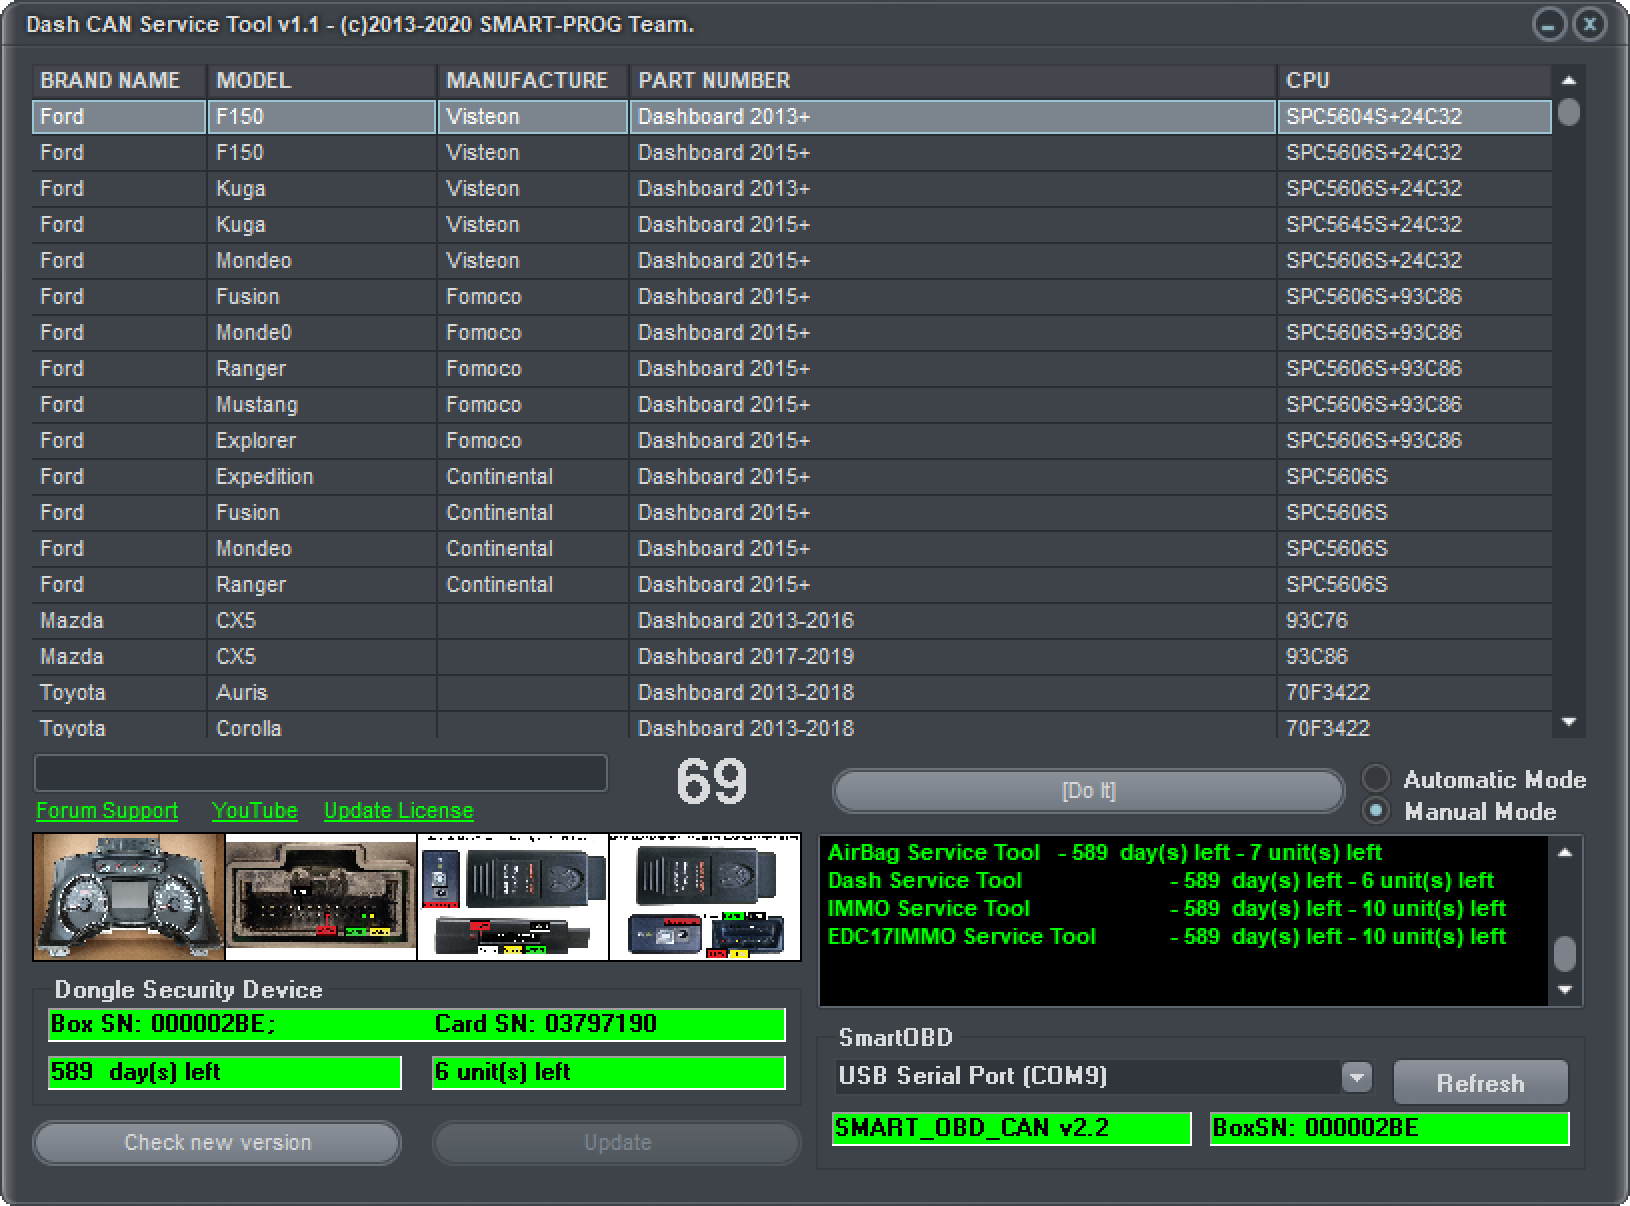Click the BRAND NAME column header
This screenshot has height=1206, width=1630.
[110, 81]
